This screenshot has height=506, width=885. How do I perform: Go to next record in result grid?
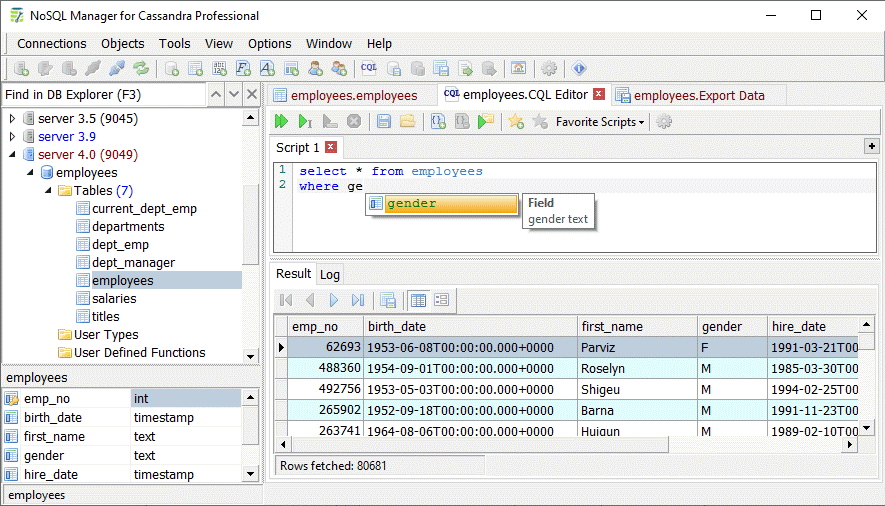coord(334,300)
